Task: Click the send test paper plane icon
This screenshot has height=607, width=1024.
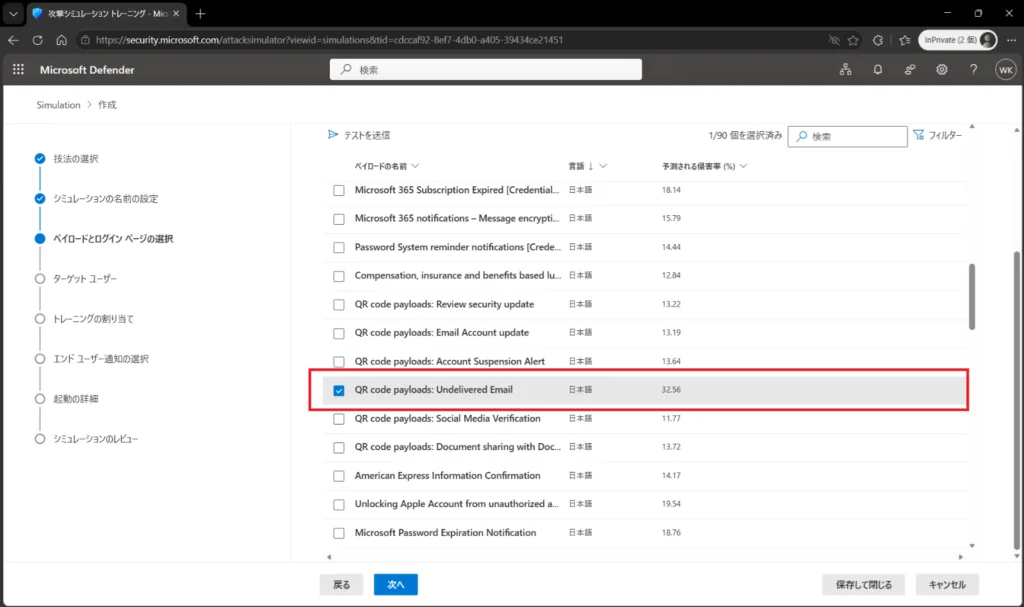Action: click(333, 135)
